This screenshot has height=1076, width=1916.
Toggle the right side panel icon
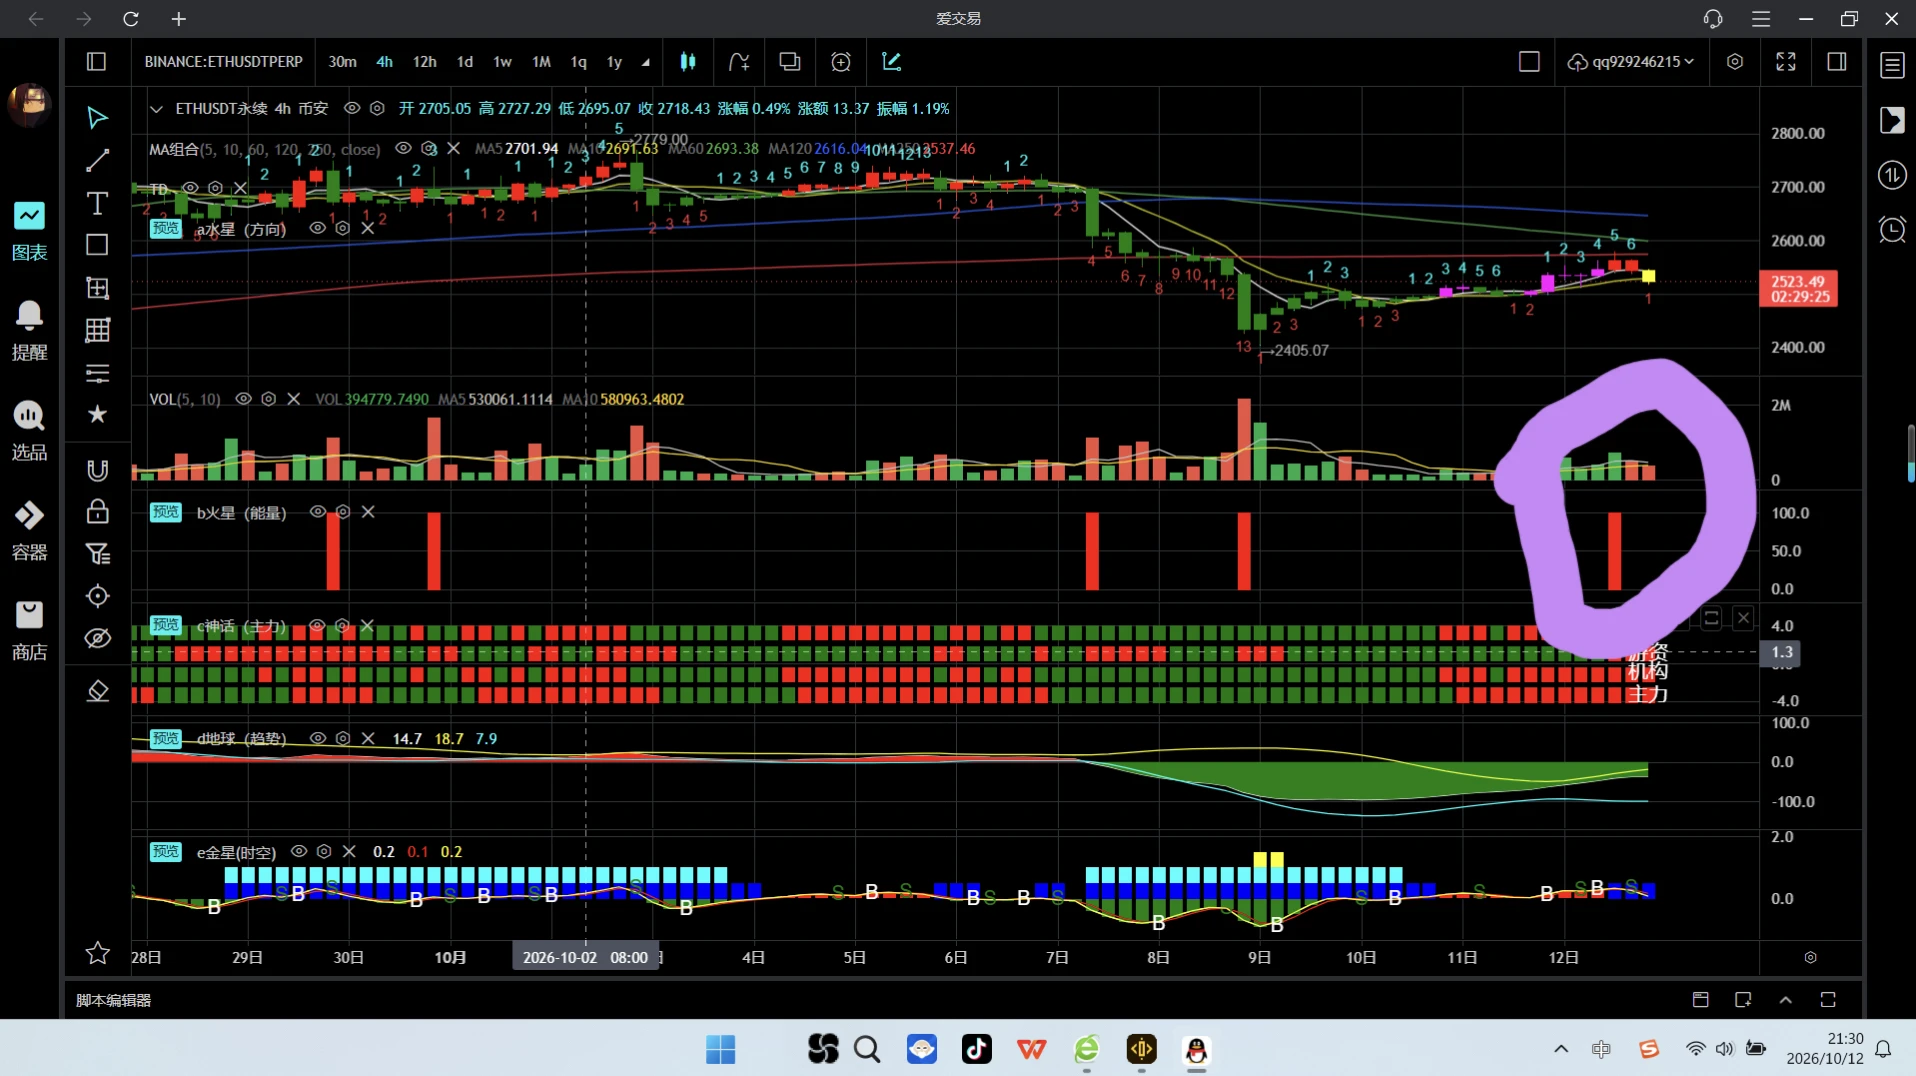point(1836,62)
